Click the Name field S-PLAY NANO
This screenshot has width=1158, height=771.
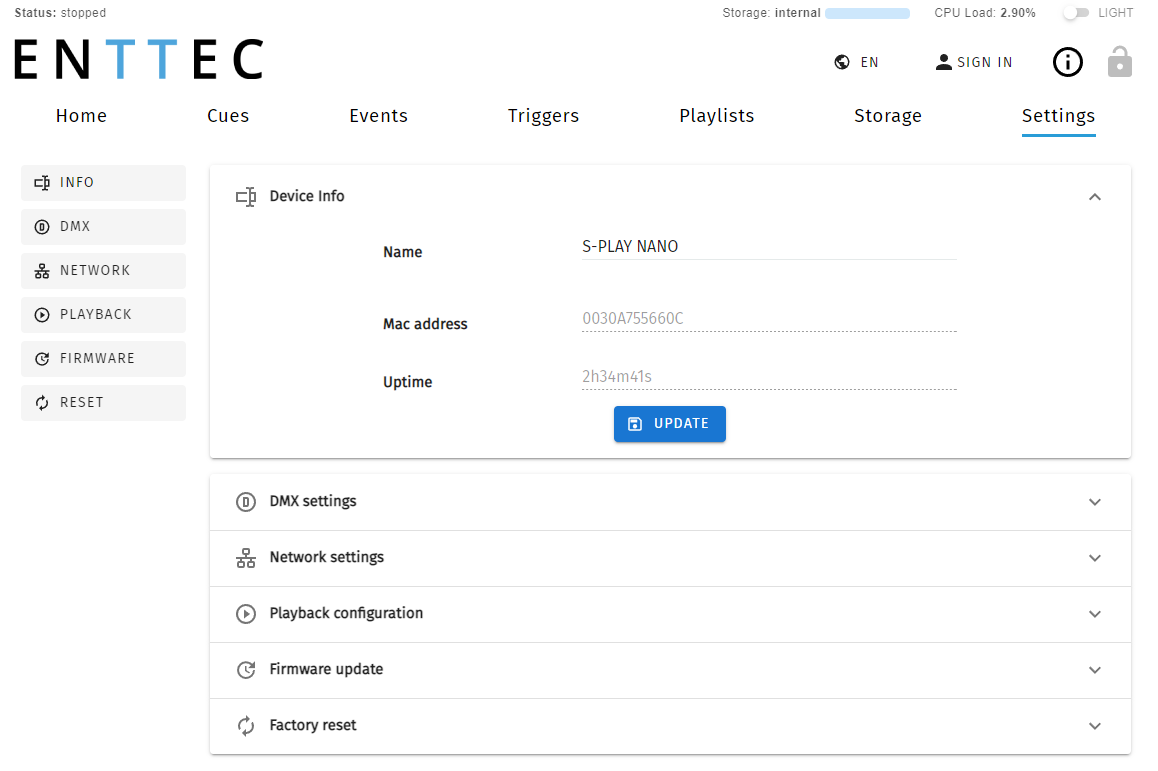tap(769, 247)
